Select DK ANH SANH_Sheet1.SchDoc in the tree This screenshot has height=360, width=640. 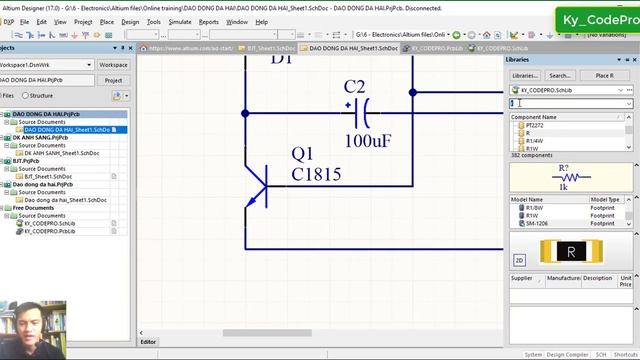point(61,153)
